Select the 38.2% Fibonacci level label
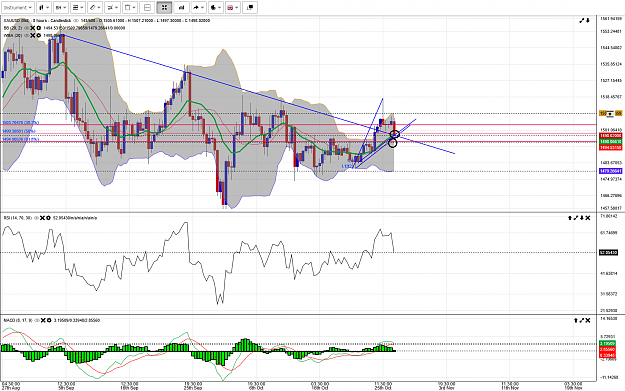 point(21,123)
